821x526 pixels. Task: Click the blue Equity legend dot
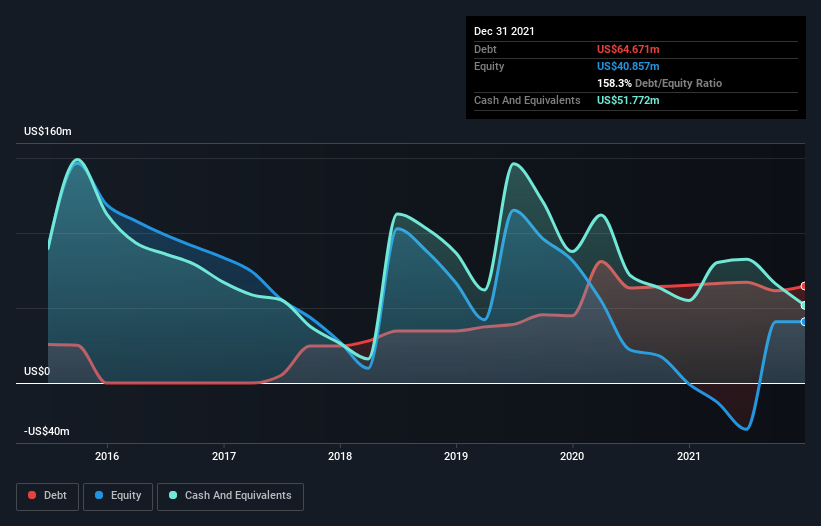coord(99,495)
